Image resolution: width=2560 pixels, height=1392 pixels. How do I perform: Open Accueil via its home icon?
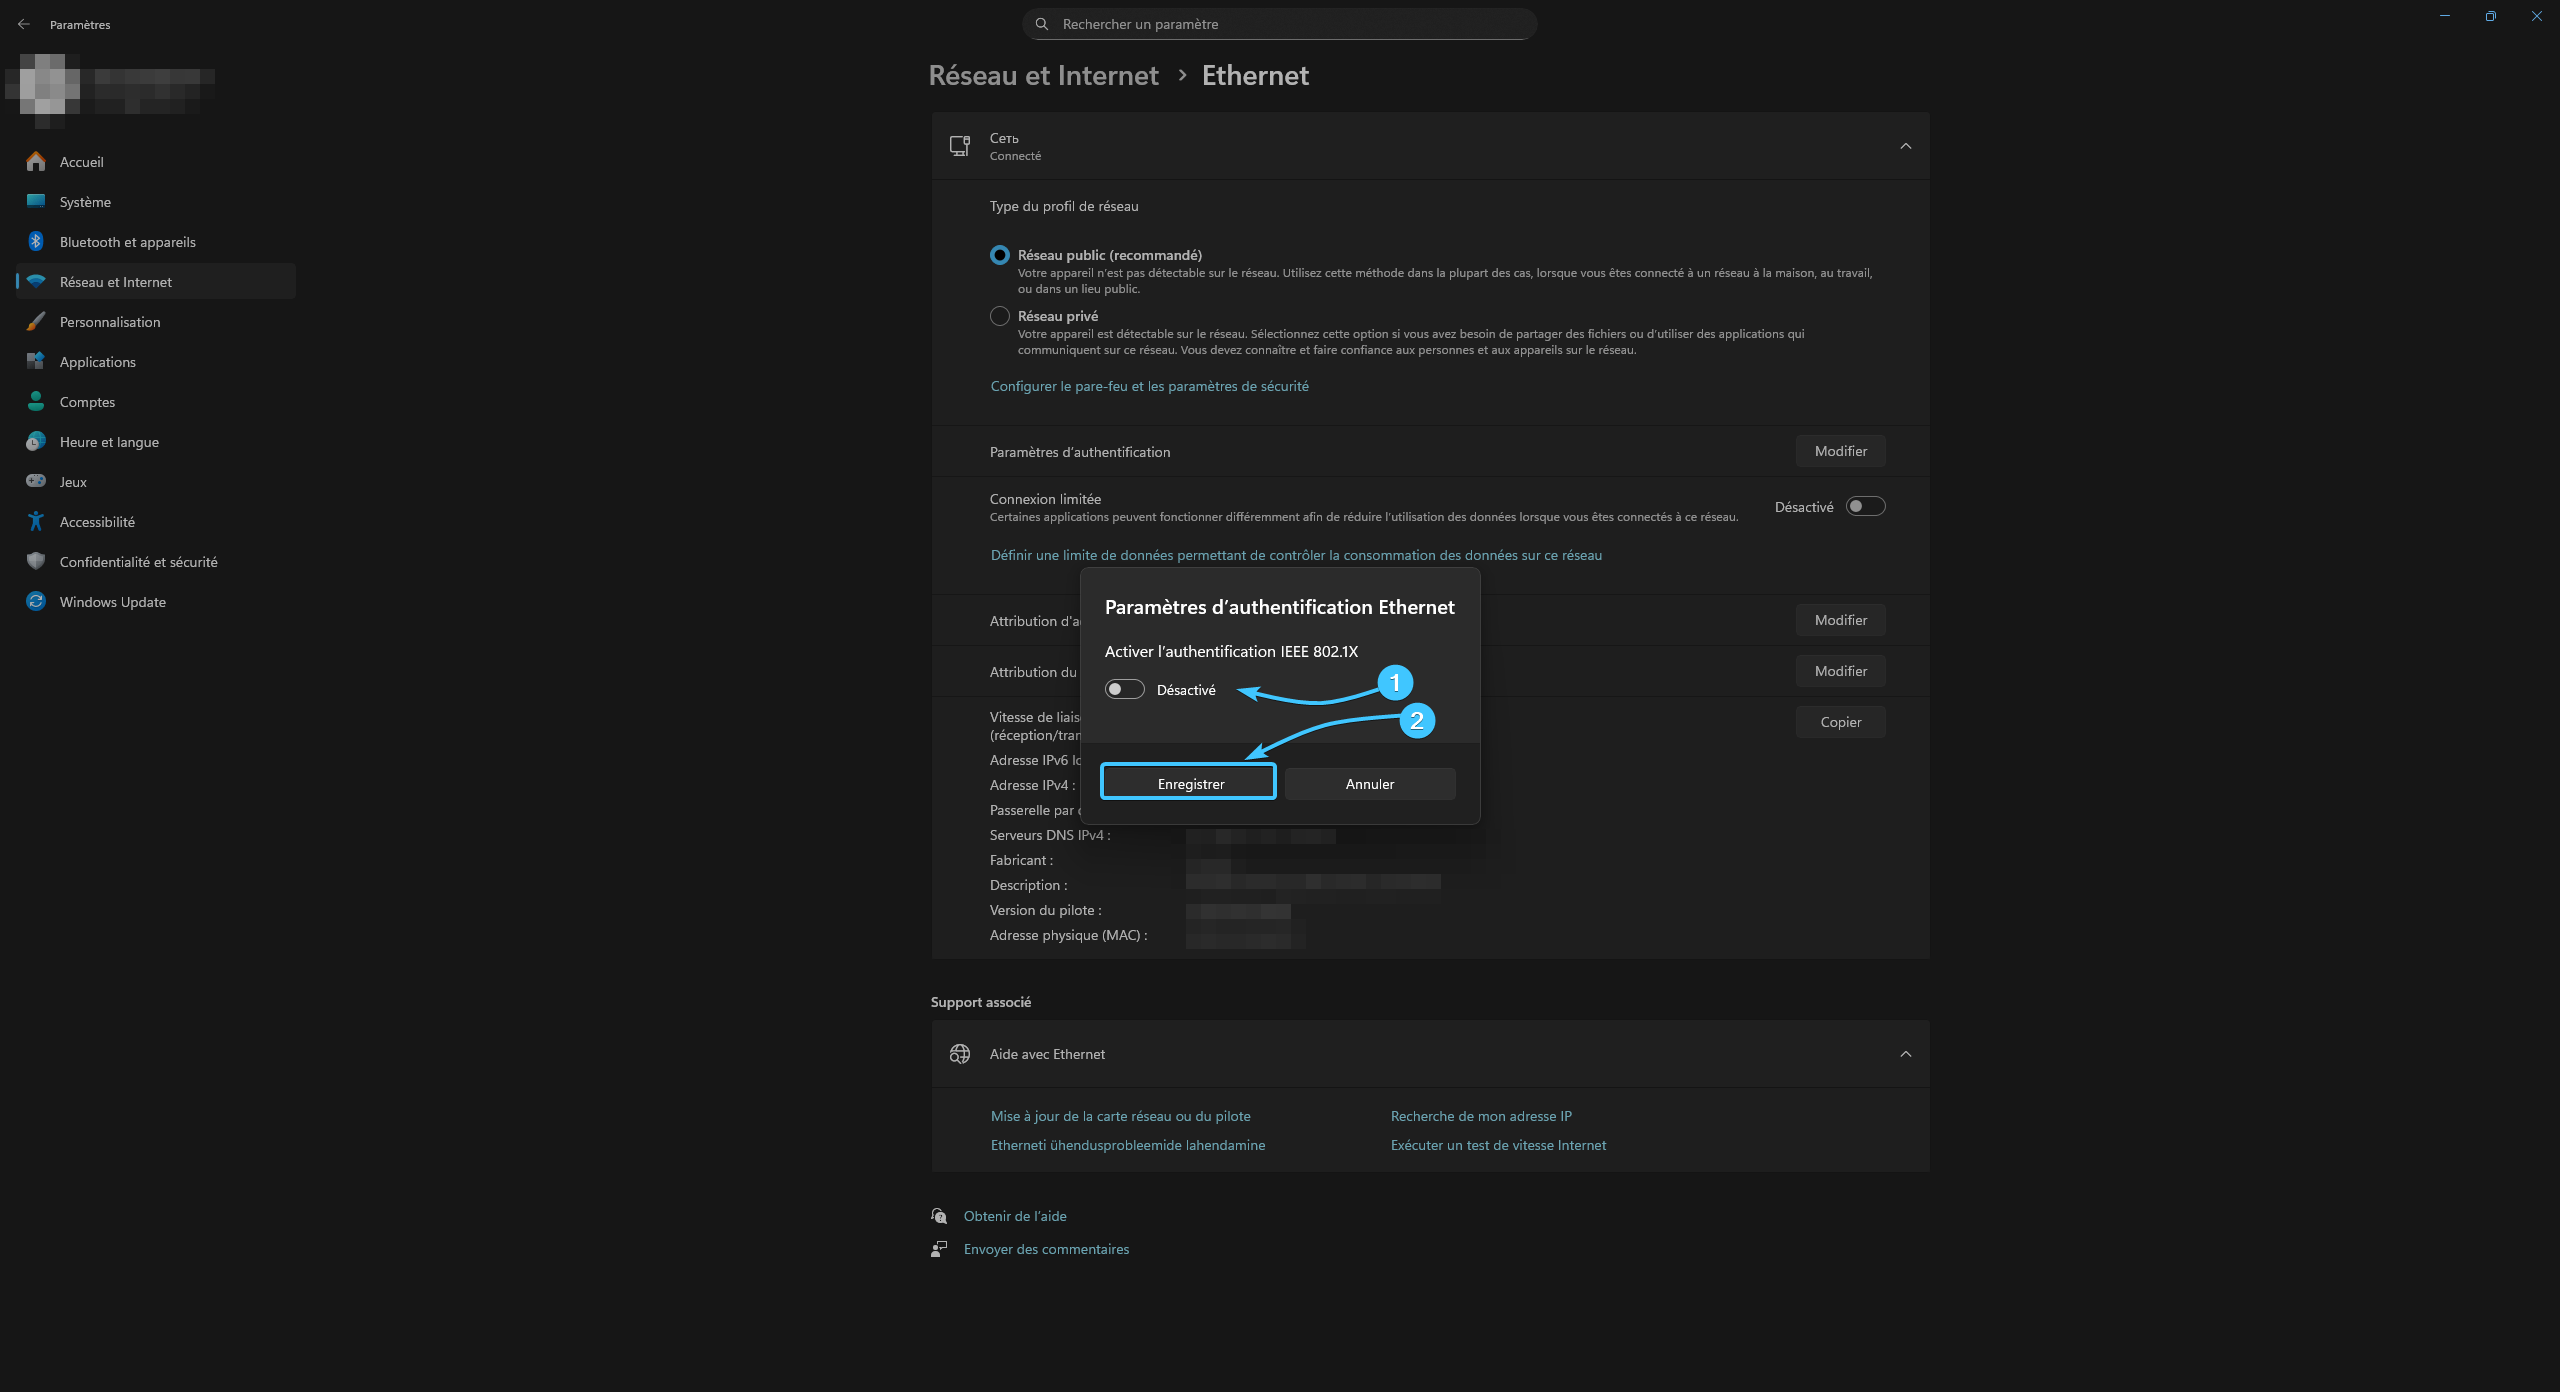click(x=36, y=162)
